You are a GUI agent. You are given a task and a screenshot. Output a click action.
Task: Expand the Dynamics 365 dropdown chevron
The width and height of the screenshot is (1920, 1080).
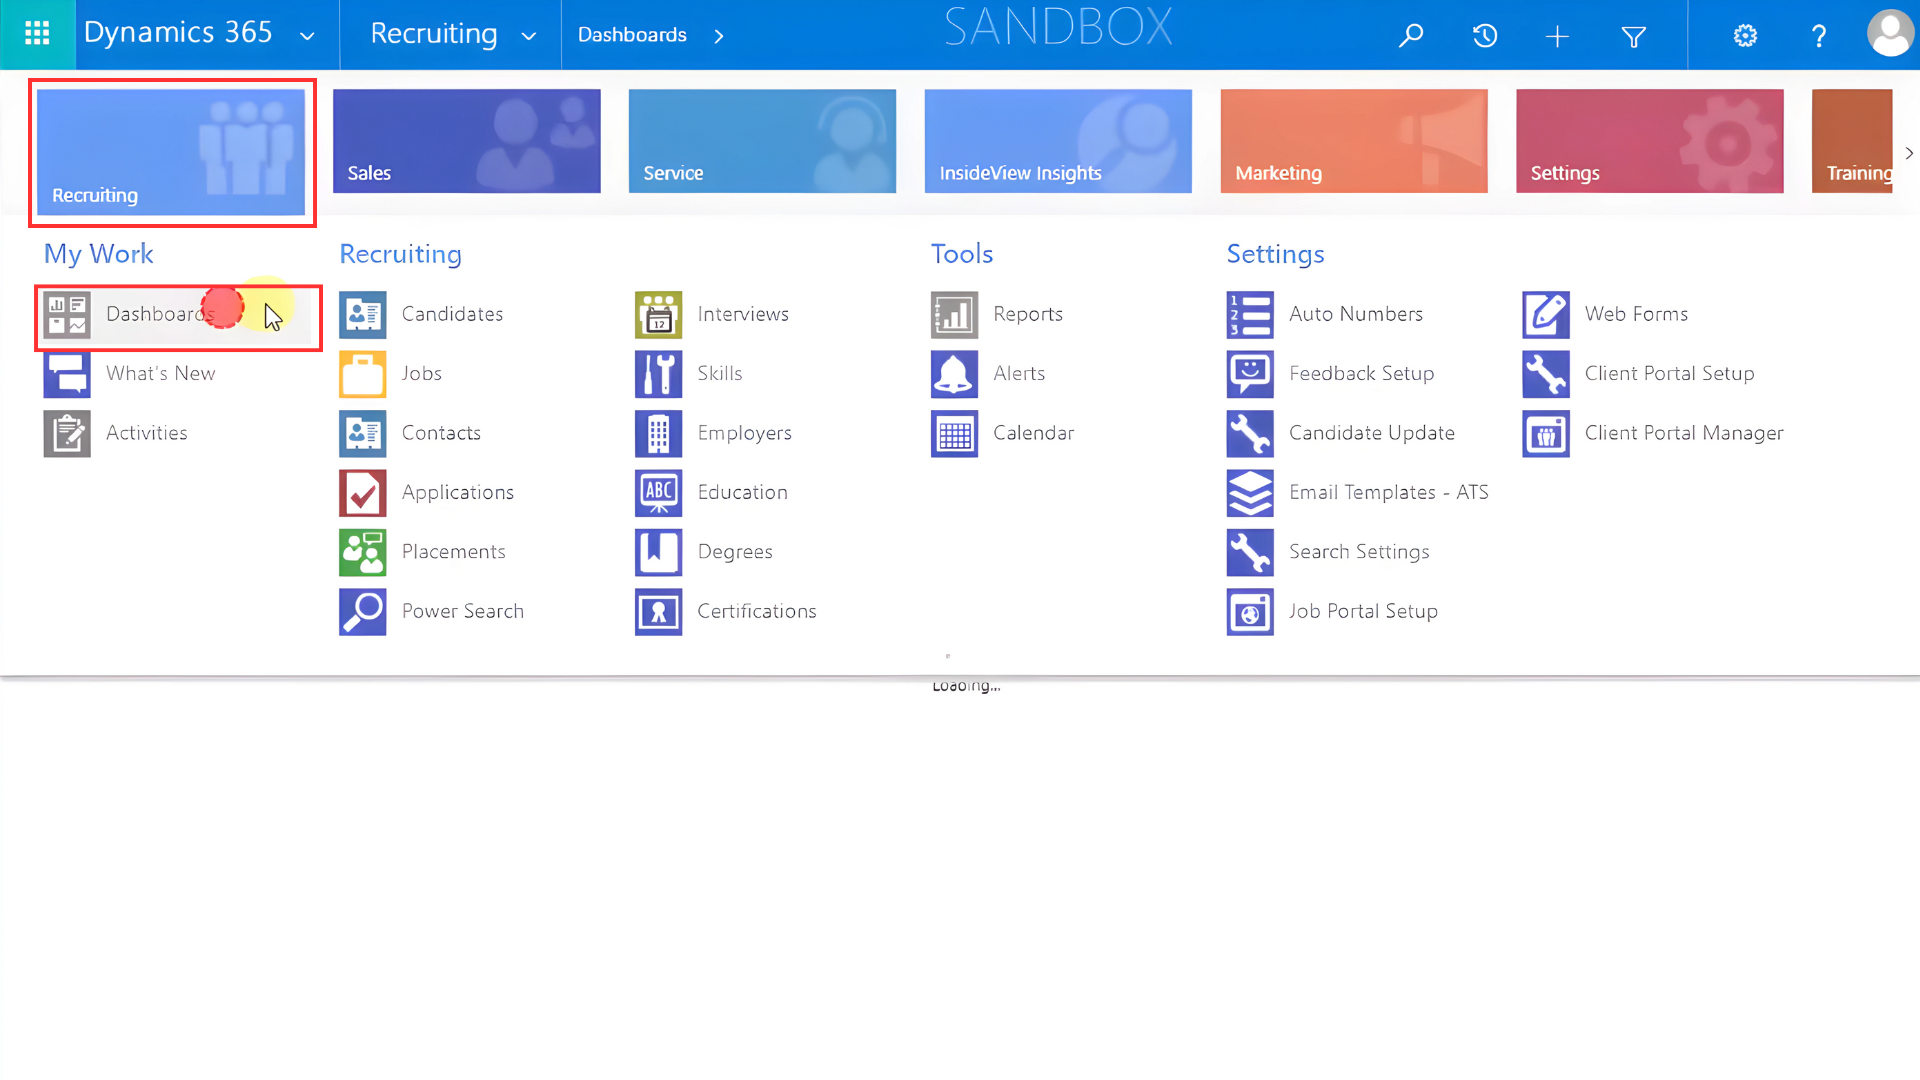pyautogui.click(x=307, y=36)
